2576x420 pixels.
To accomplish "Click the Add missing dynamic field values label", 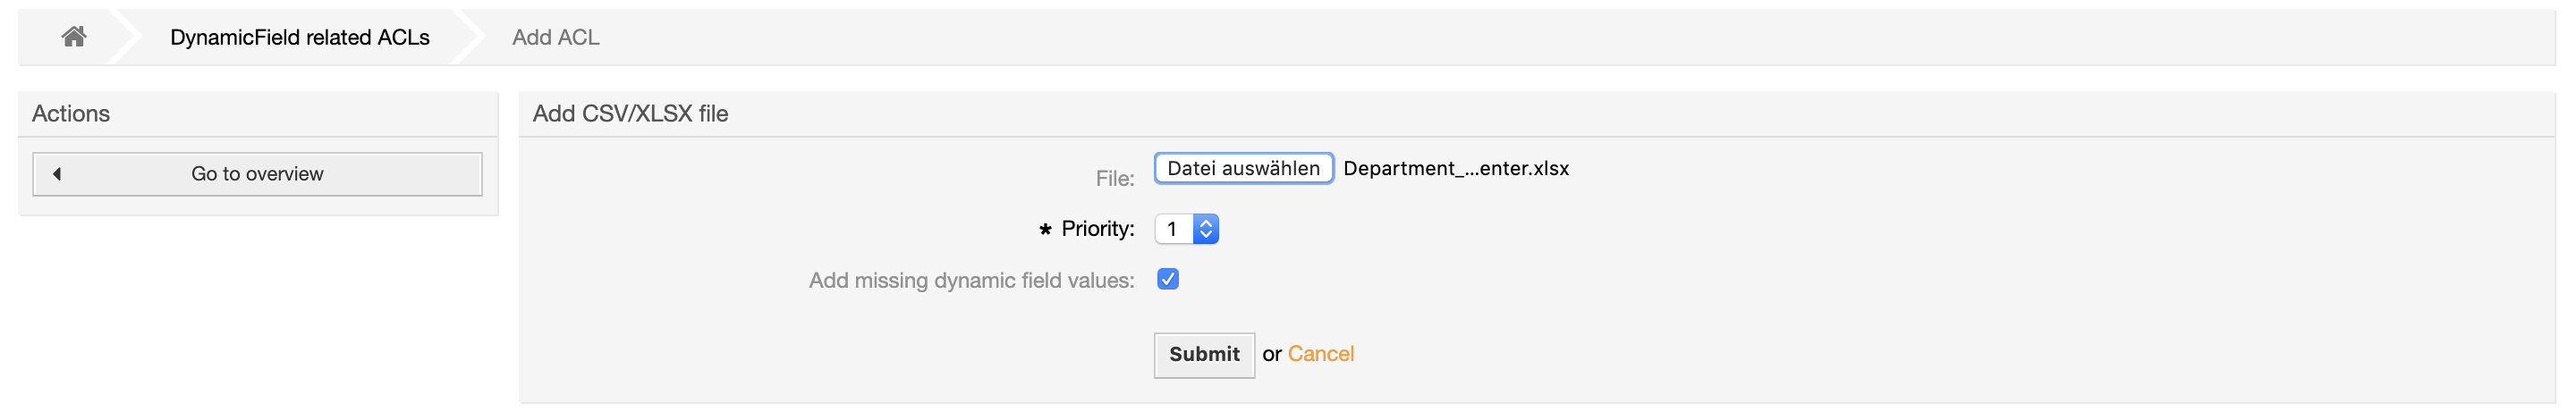I will tap(970, 281).
